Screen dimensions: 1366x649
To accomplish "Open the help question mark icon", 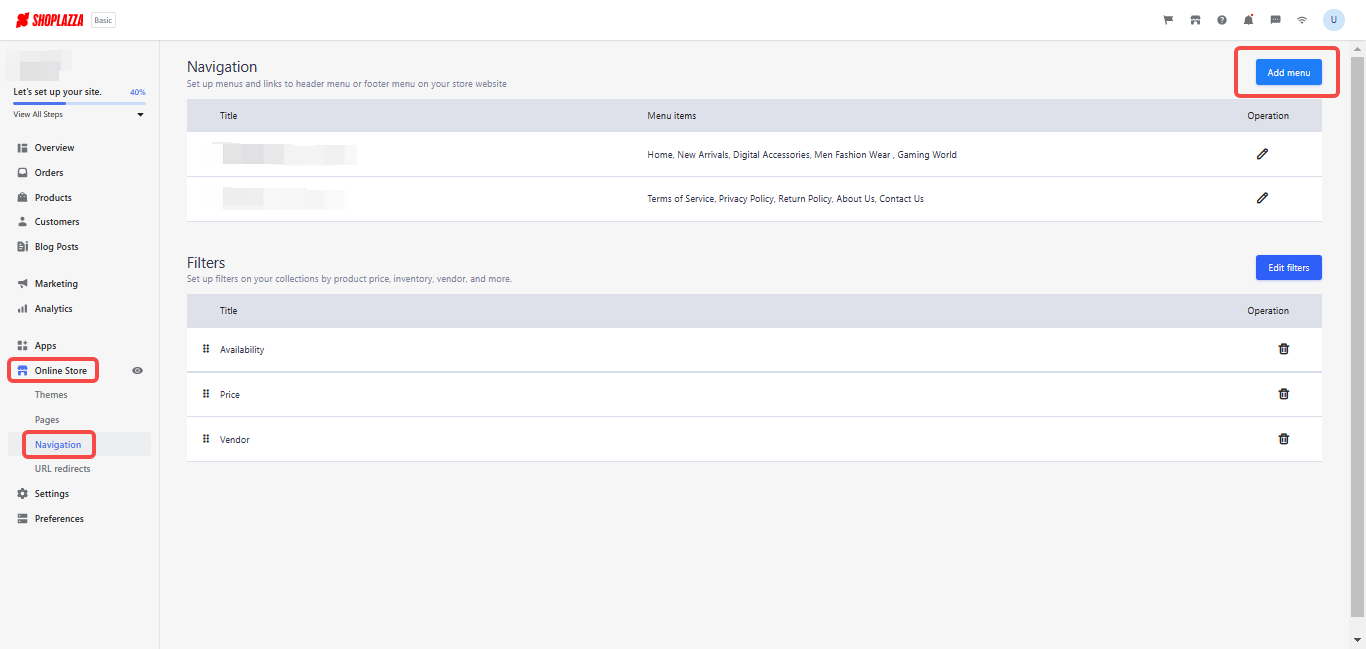I will [x=1222, y=20].
